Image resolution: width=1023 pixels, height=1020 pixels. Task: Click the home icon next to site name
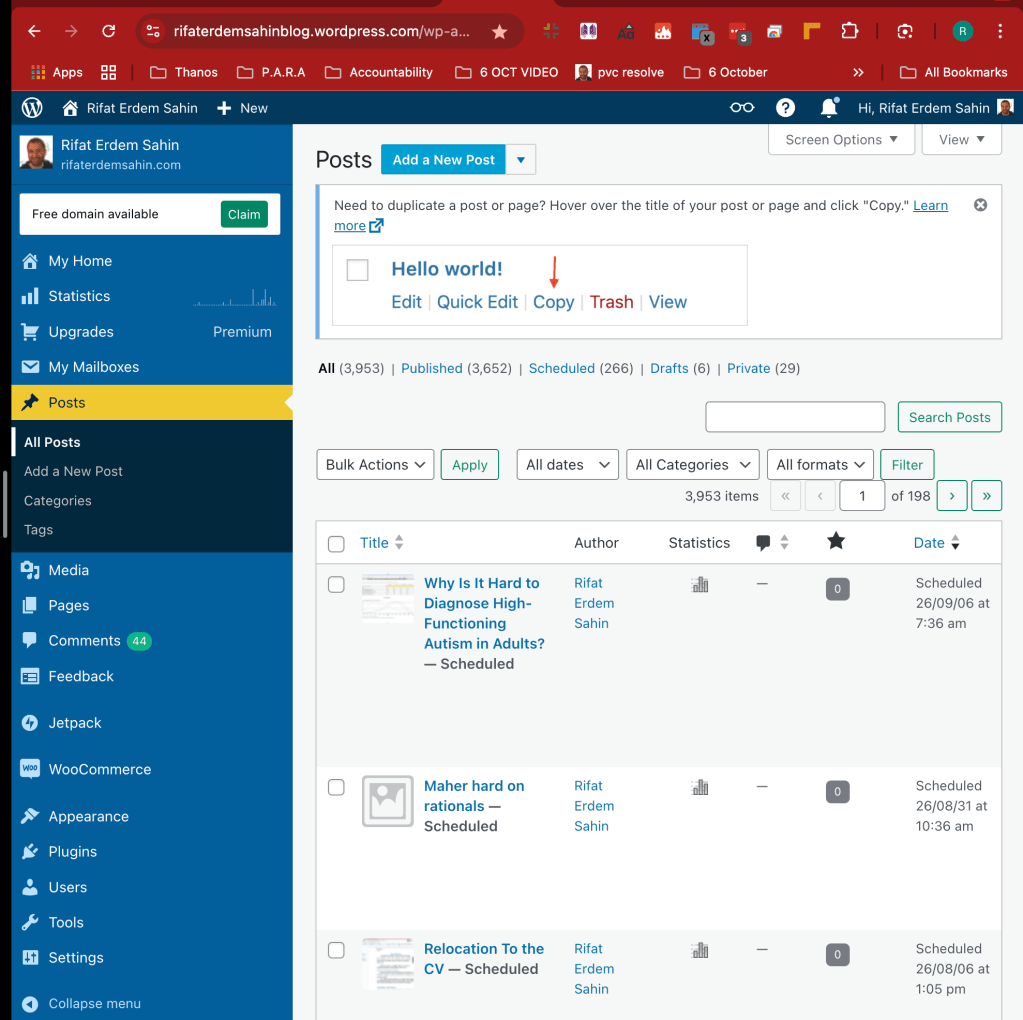[x=70, y=108]
